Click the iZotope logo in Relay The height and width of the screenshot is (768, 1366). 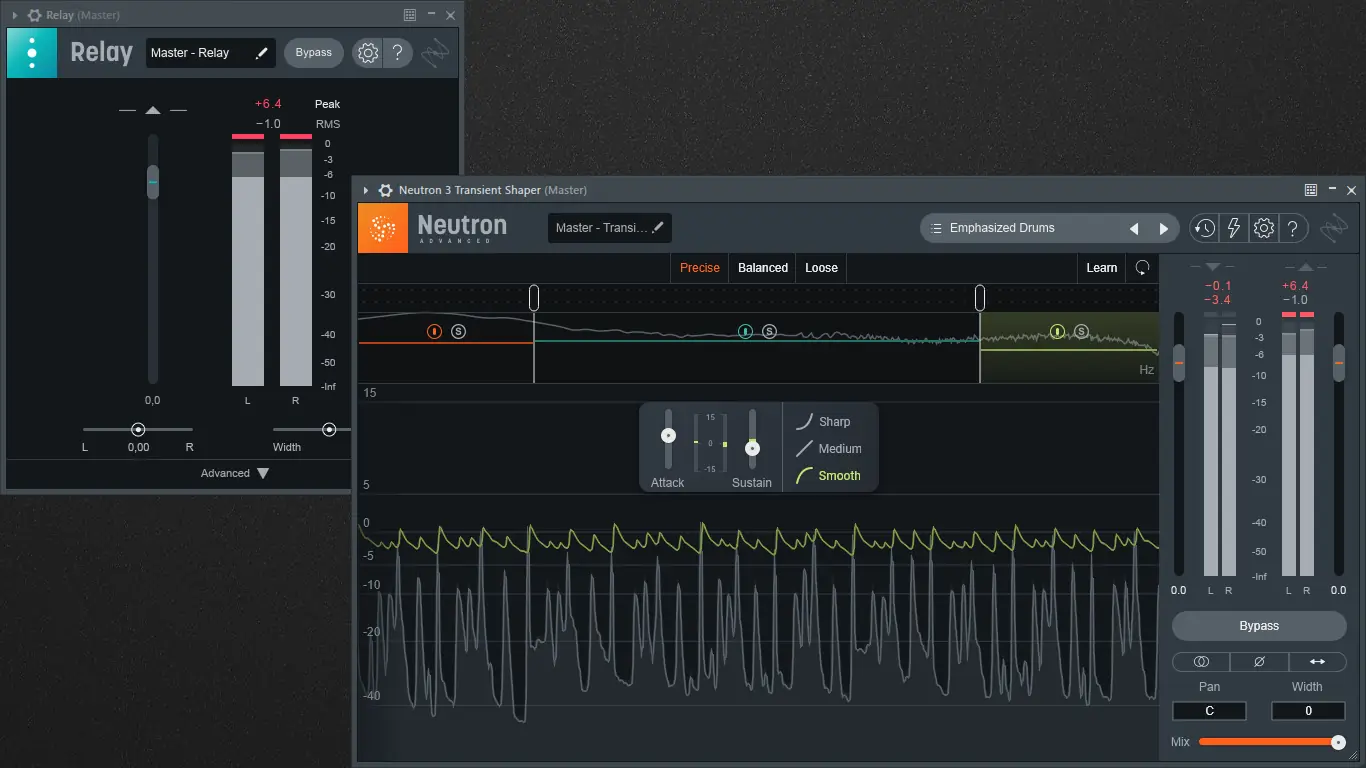click(435, 53)
